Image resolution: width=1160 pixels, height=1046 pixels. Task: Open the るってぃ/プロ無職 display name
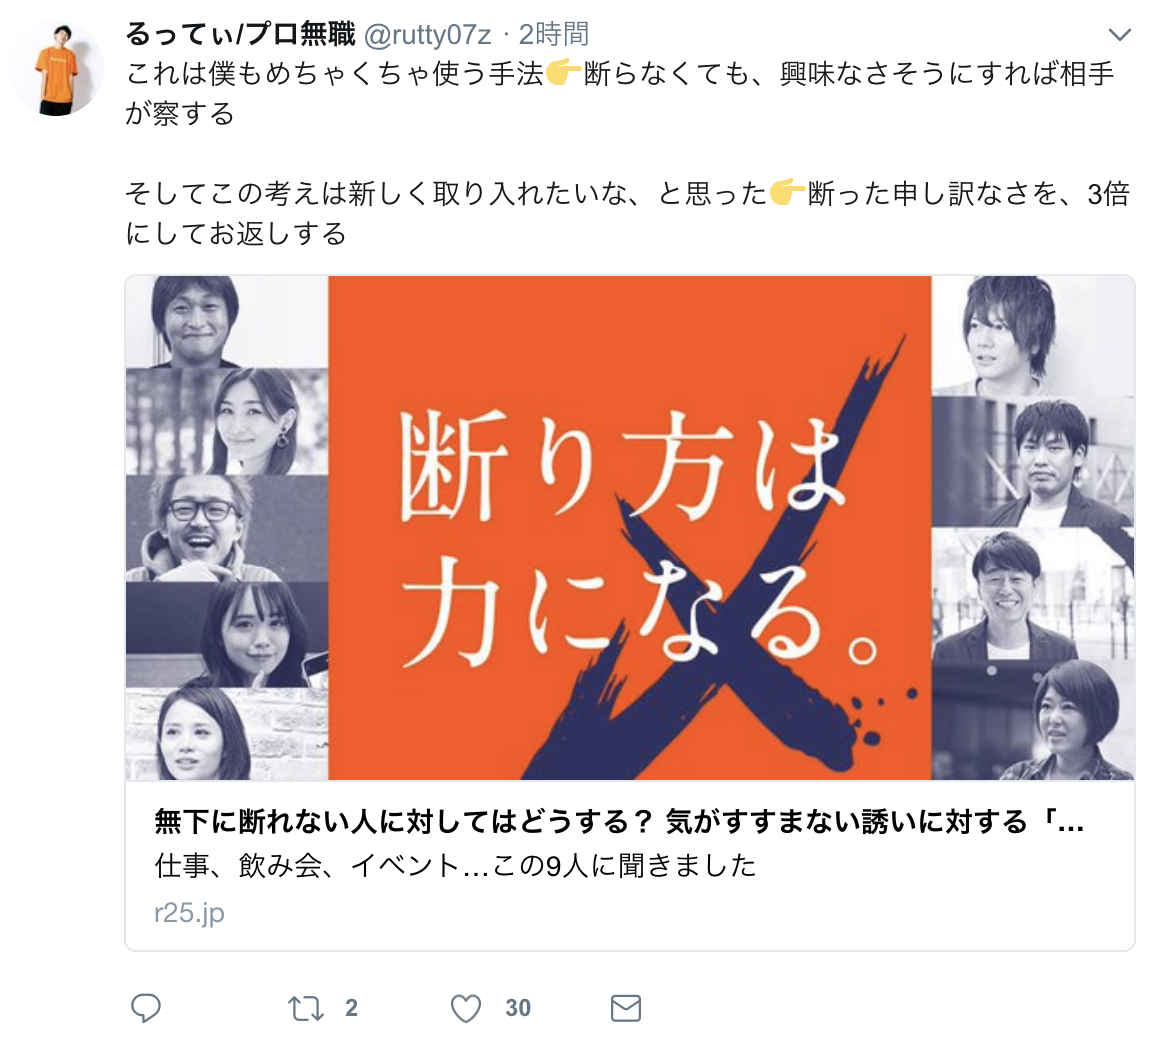coord(240,34)
